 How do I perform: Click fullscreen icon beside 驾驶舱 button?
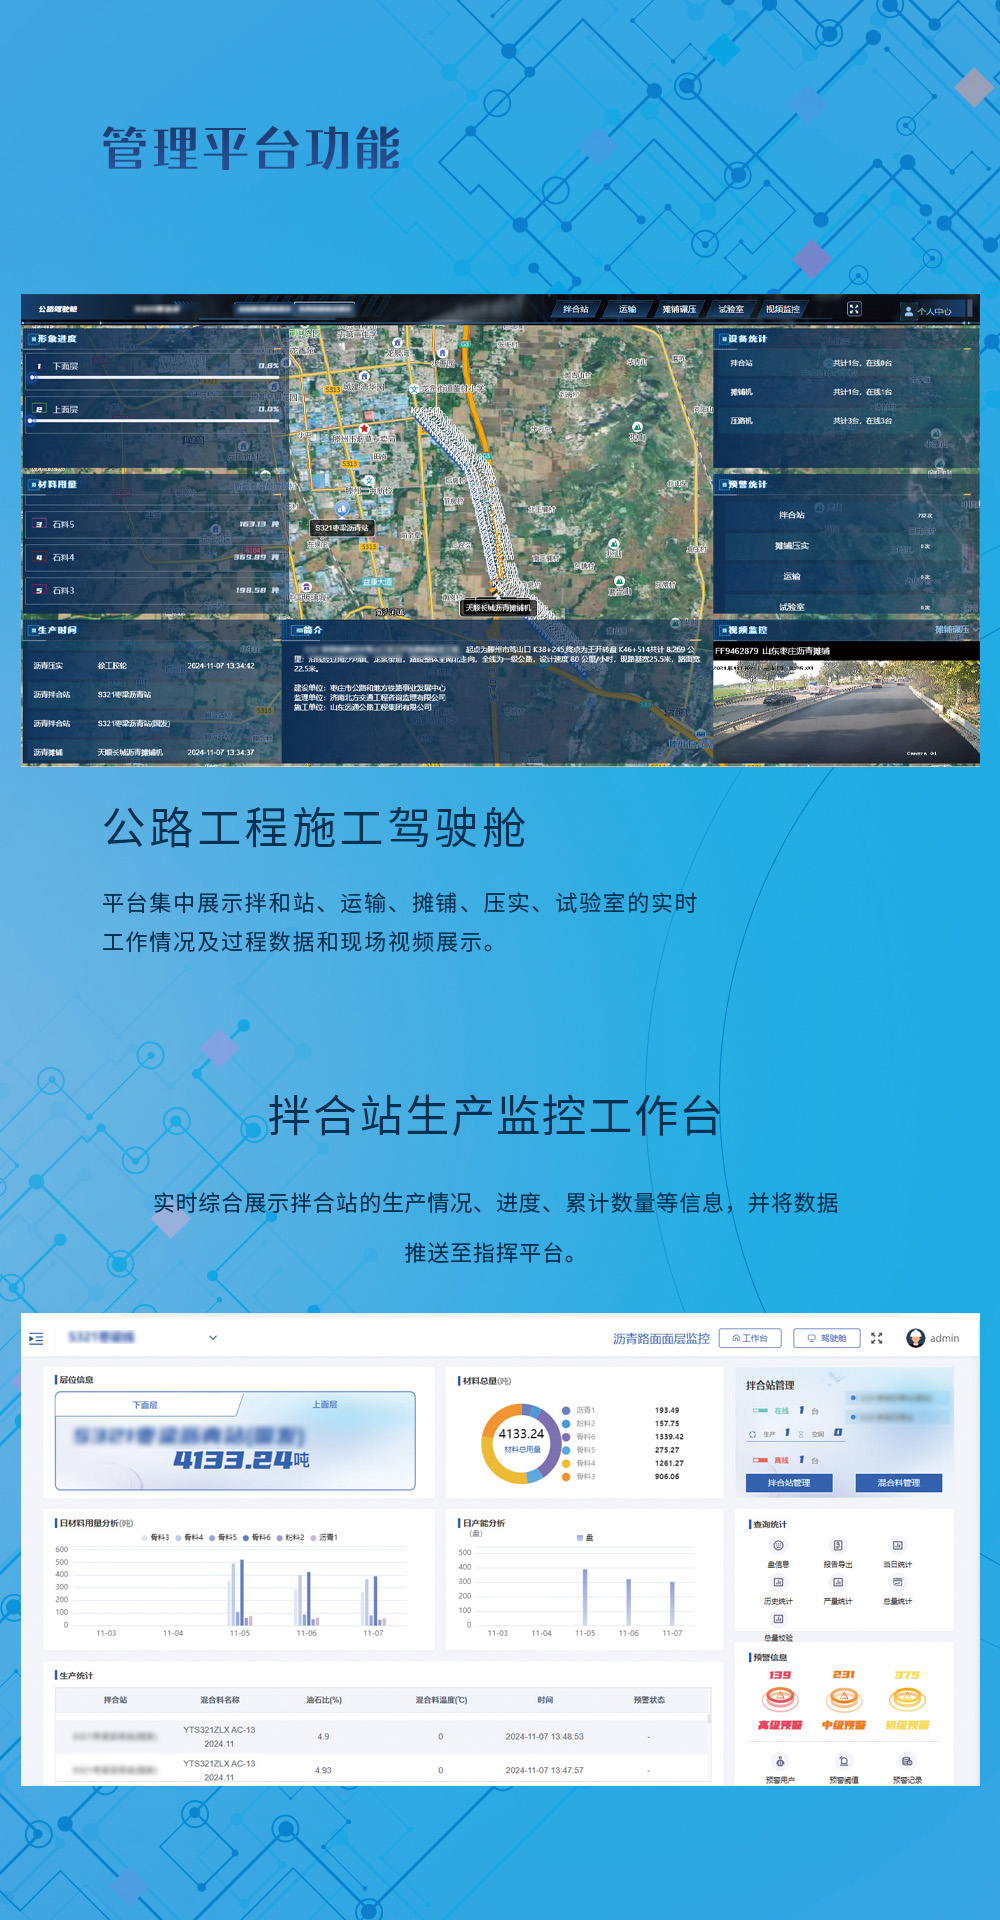(877, 1338)
